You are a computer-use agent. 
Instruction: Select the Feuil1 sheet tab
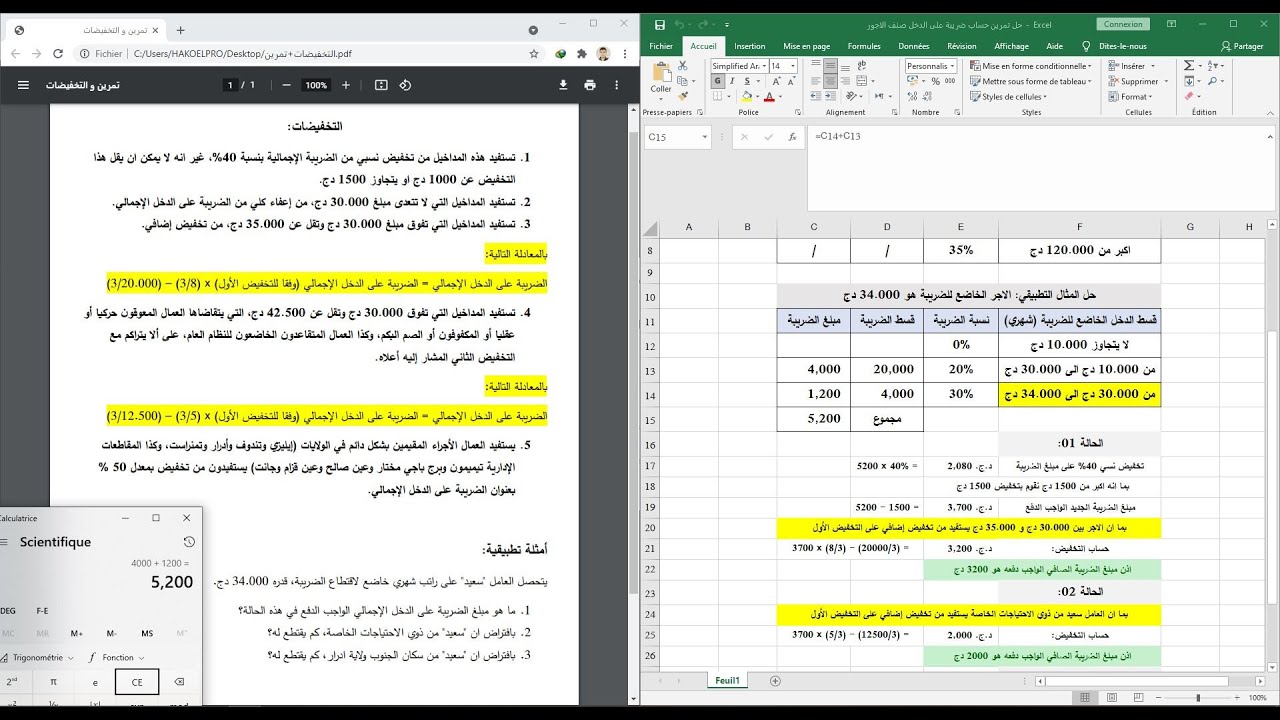point(727,680)
